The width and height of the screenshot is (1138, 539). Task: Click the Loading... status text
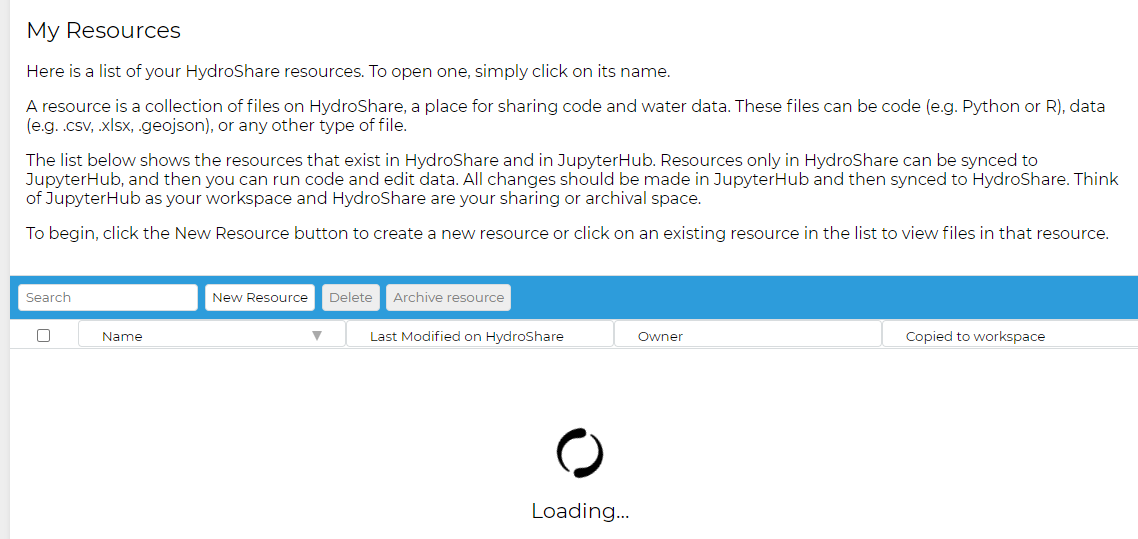(580, 511)
